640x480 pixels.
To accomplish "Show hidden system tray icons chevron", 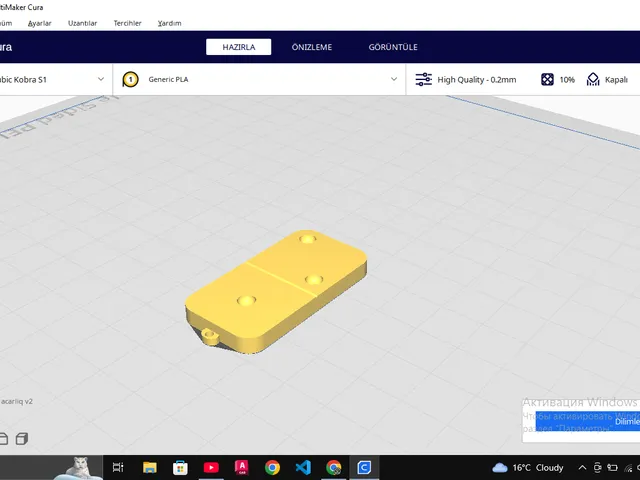I will pos(582,467).
